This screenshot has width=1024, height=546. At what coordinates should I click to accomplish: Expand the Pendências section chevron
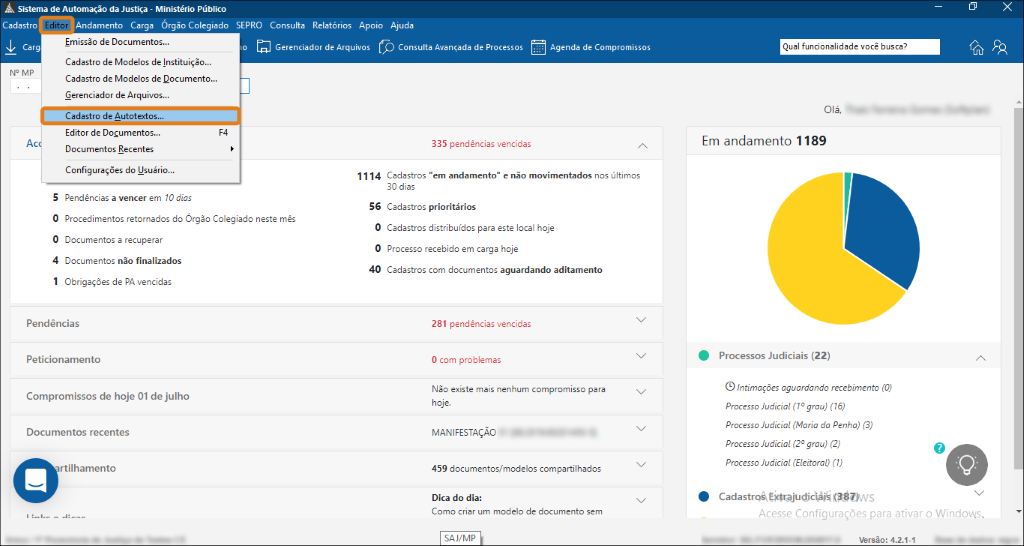[x=641, y=320]
